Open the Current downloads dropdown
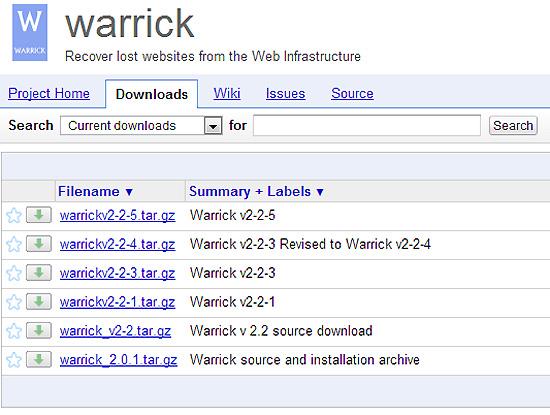 [x=141, y=126]
